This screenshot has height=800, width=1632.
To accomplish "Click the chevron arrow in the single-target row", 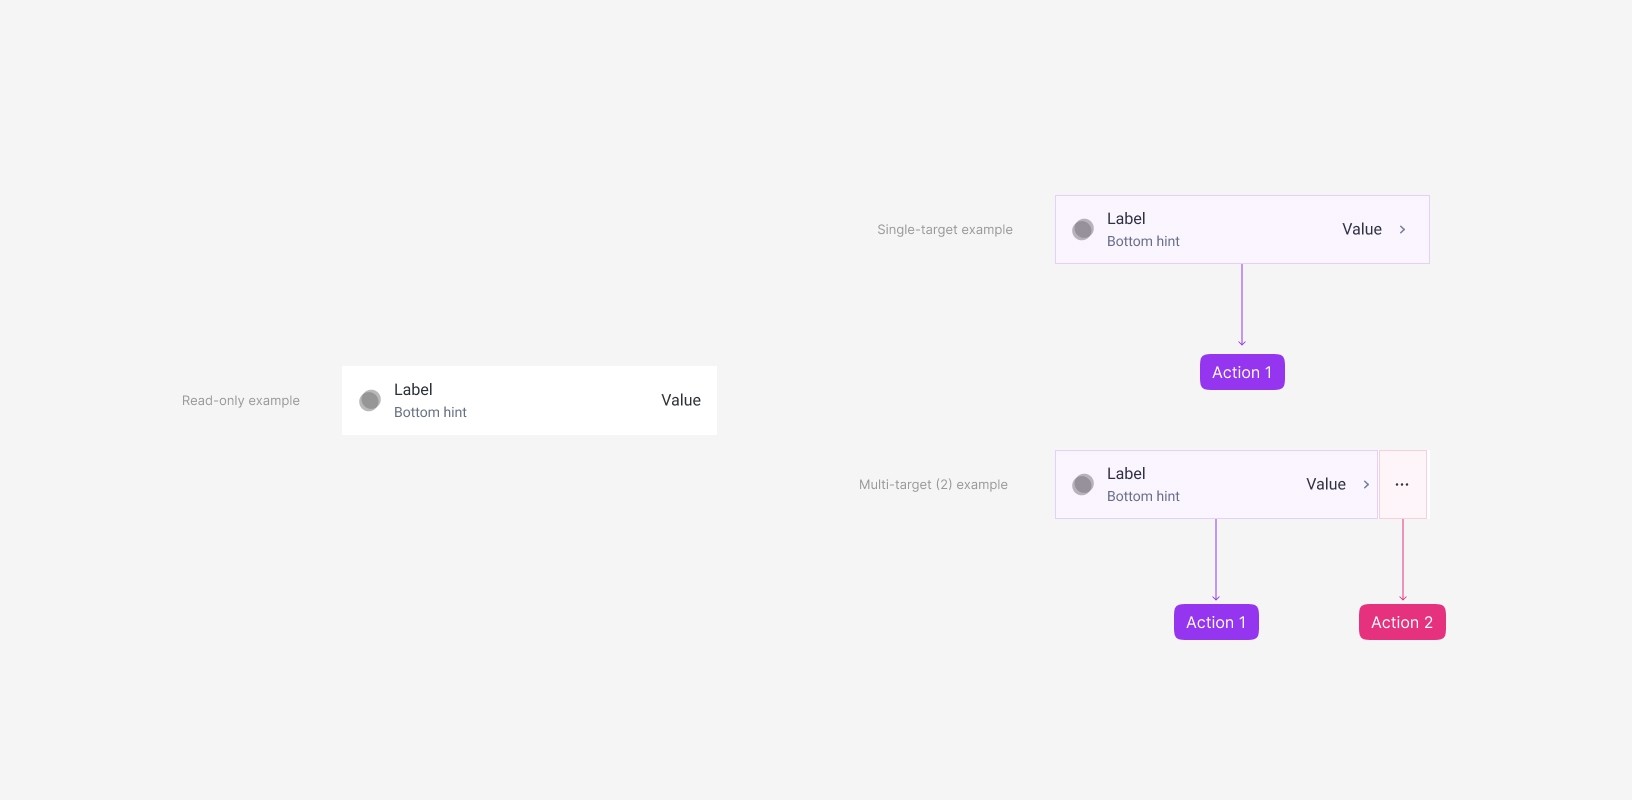I will point(1402,229).
